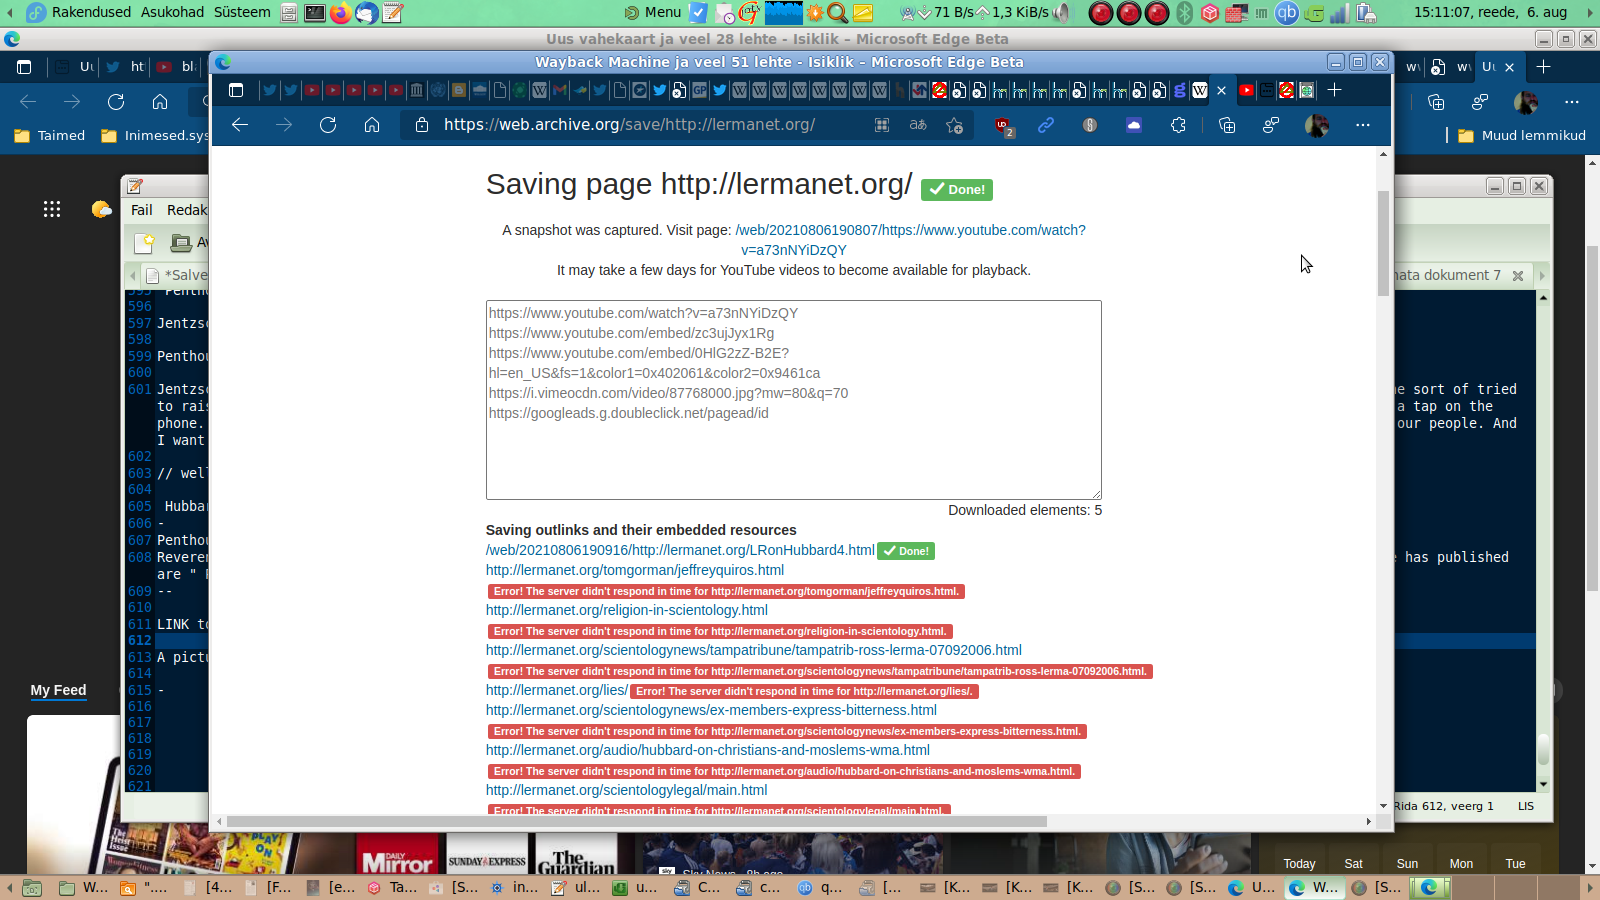This screenshot has width=1600, height=900.
Task: Select Today in the weather forecast
Action: [1300, 864]
